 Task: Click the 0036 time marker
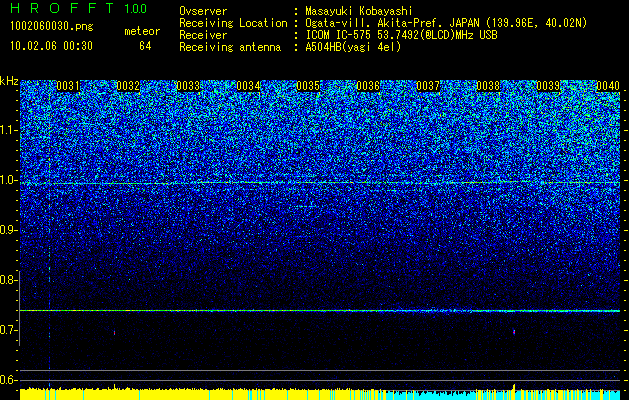(x=368, y=86)
